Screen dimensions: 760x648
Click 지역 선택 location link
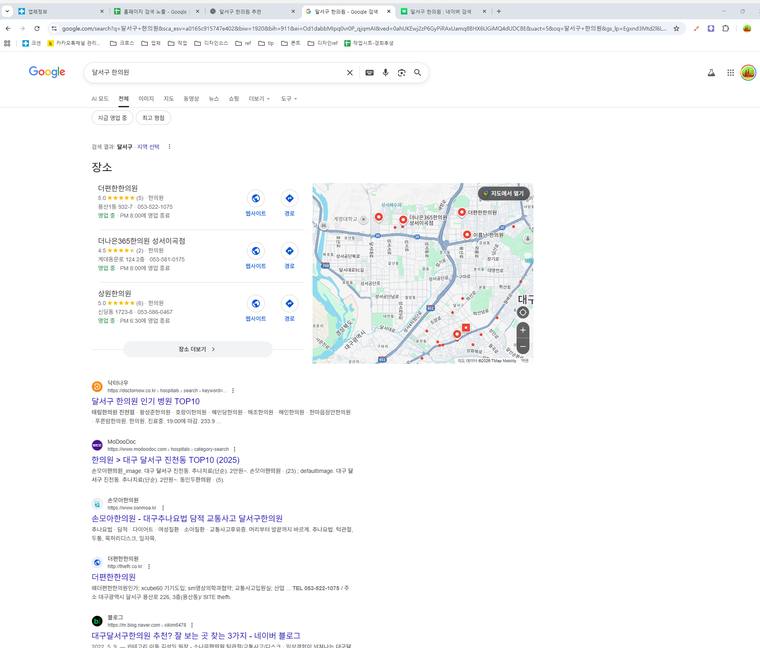[148, 147]
